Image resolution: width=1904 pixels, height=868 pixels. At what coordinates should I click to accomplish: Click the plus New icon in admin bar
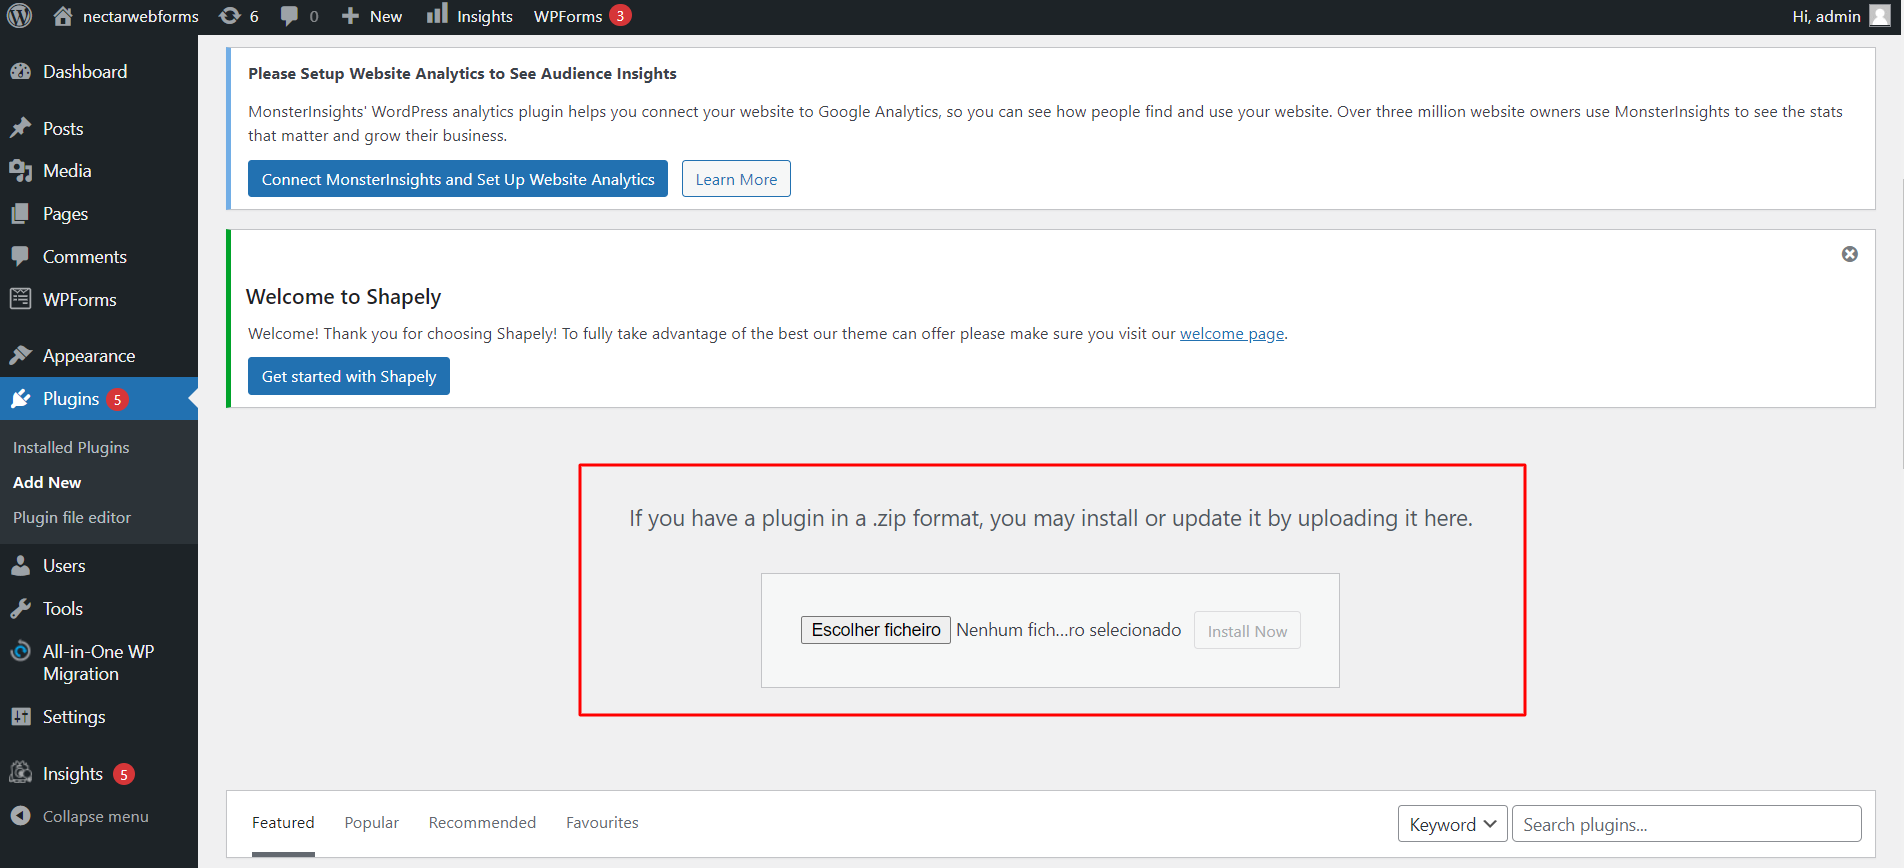click(350, 16)
